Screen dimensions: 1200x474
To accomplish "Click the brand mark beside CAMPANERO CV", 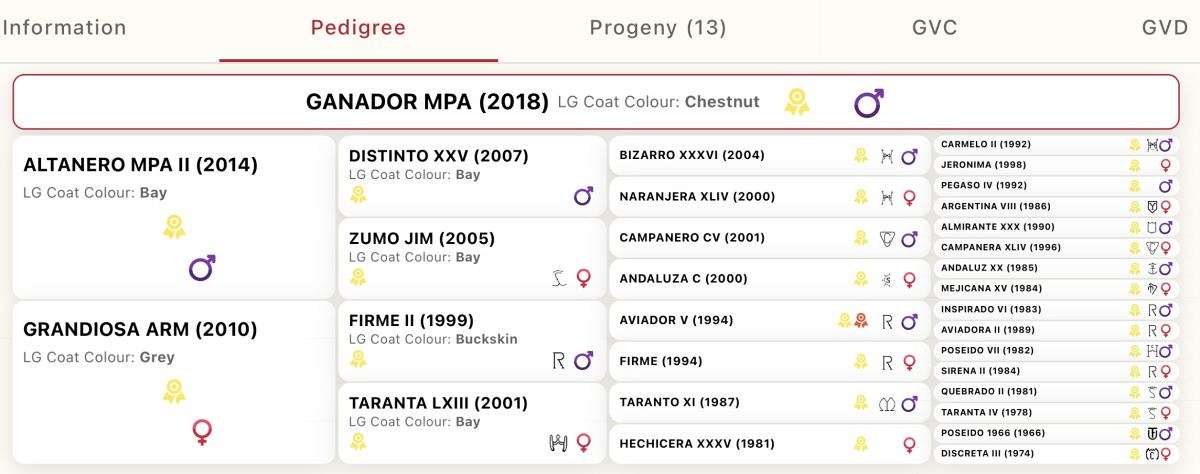I will 886,238.
